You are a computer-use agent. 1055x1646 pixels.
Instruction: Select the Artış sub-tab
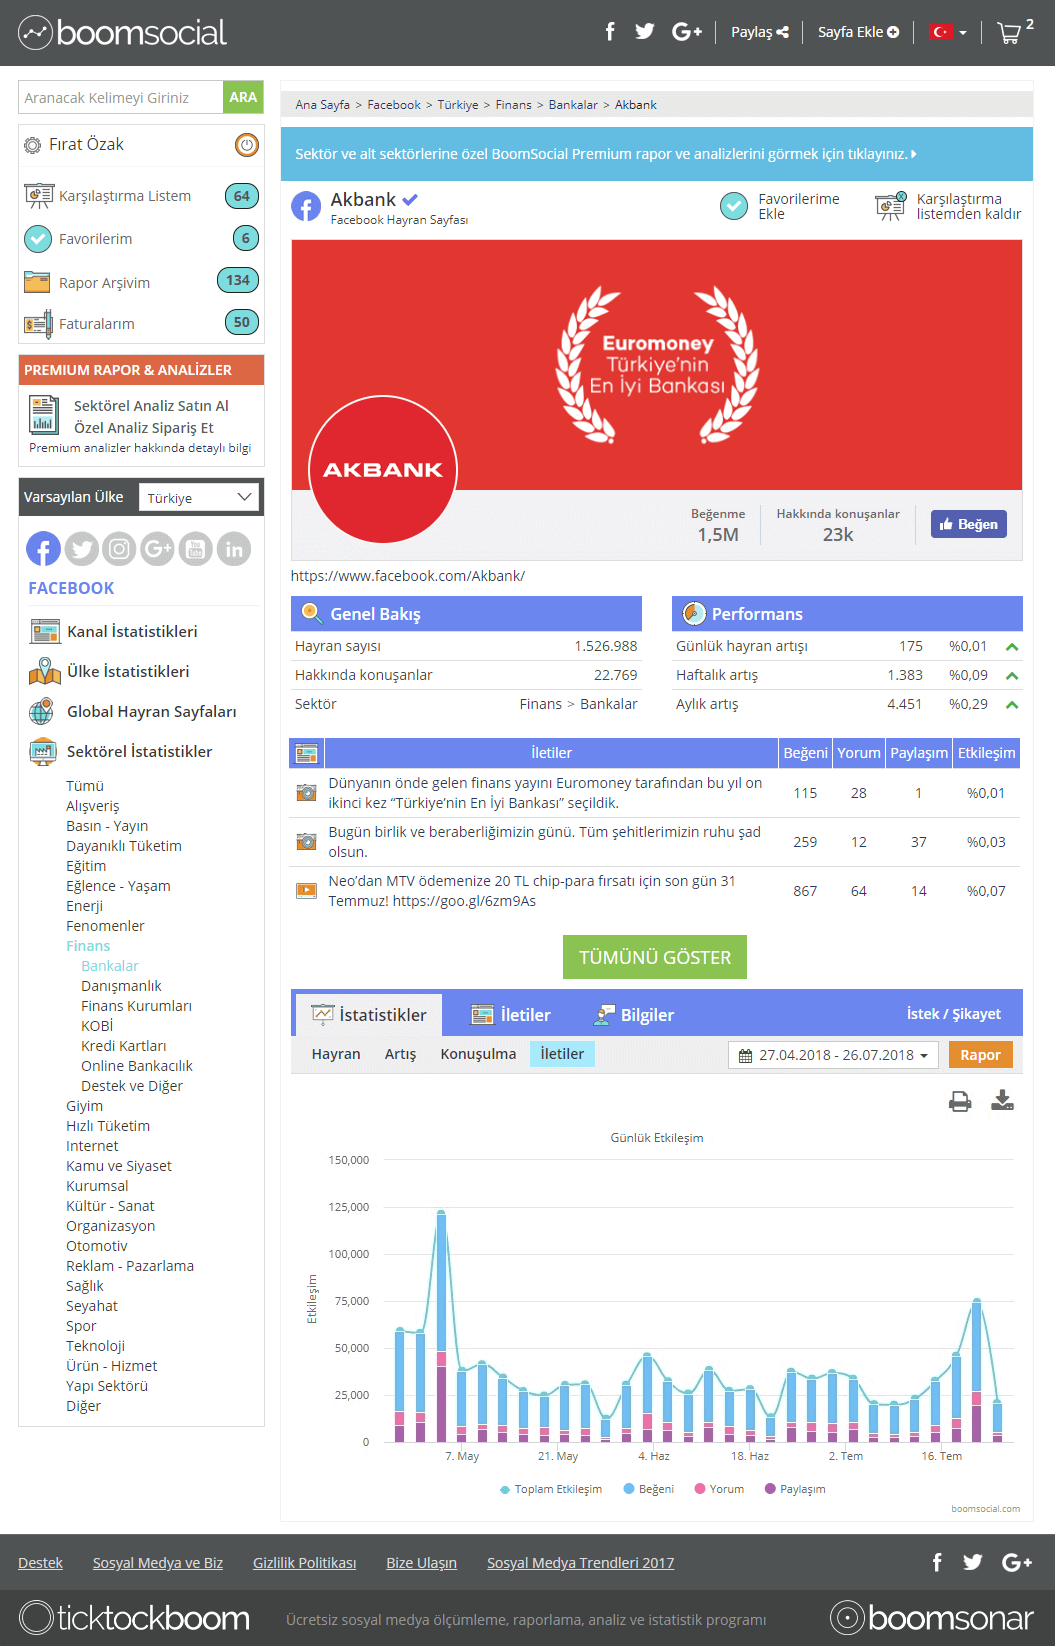(x=400, y=1054)
